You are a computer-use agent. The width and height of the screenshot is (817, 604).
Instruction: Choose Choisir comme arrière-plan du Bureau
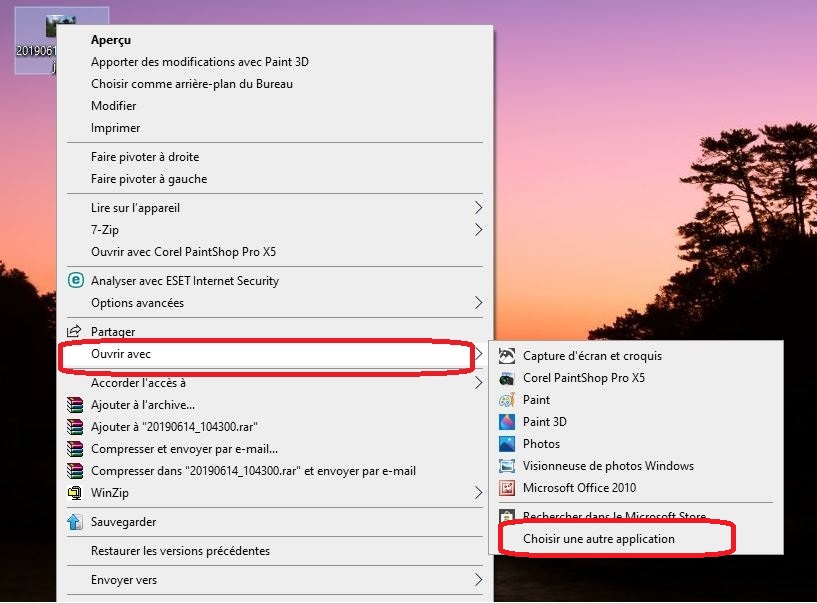coord(275,83)
